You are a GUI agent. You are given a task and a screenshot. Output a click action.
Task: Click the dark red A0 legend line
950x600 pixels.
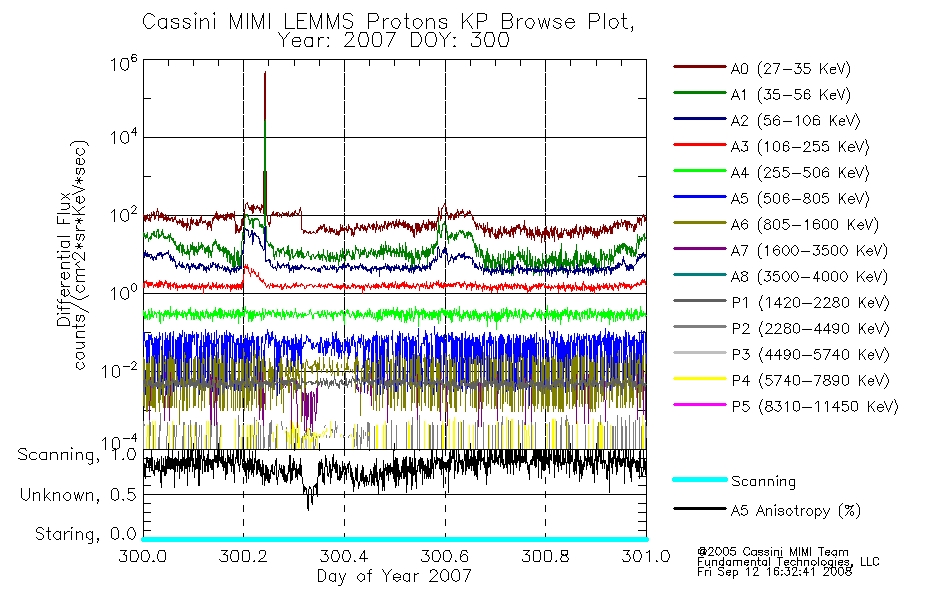tap(700, 67)
